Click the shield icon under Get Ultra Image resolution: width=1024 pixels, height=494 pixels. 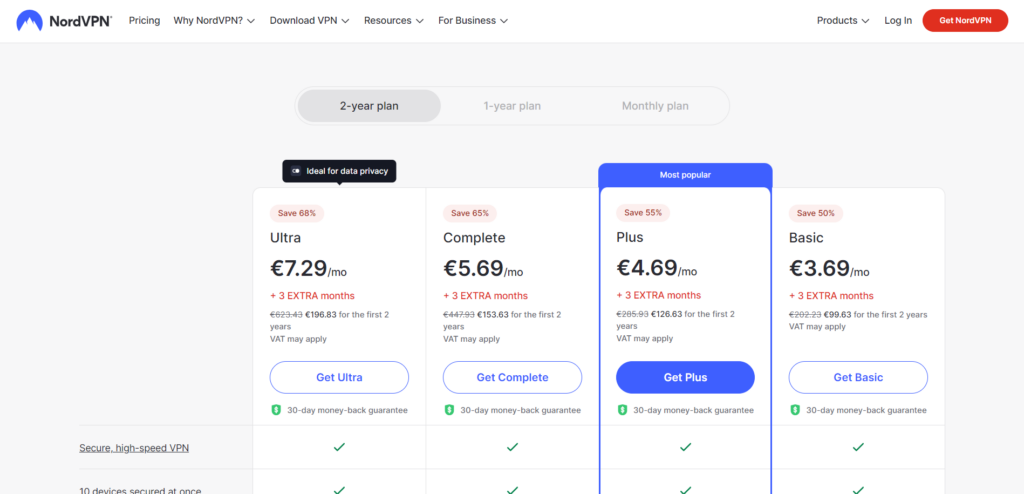click(276, 410)
